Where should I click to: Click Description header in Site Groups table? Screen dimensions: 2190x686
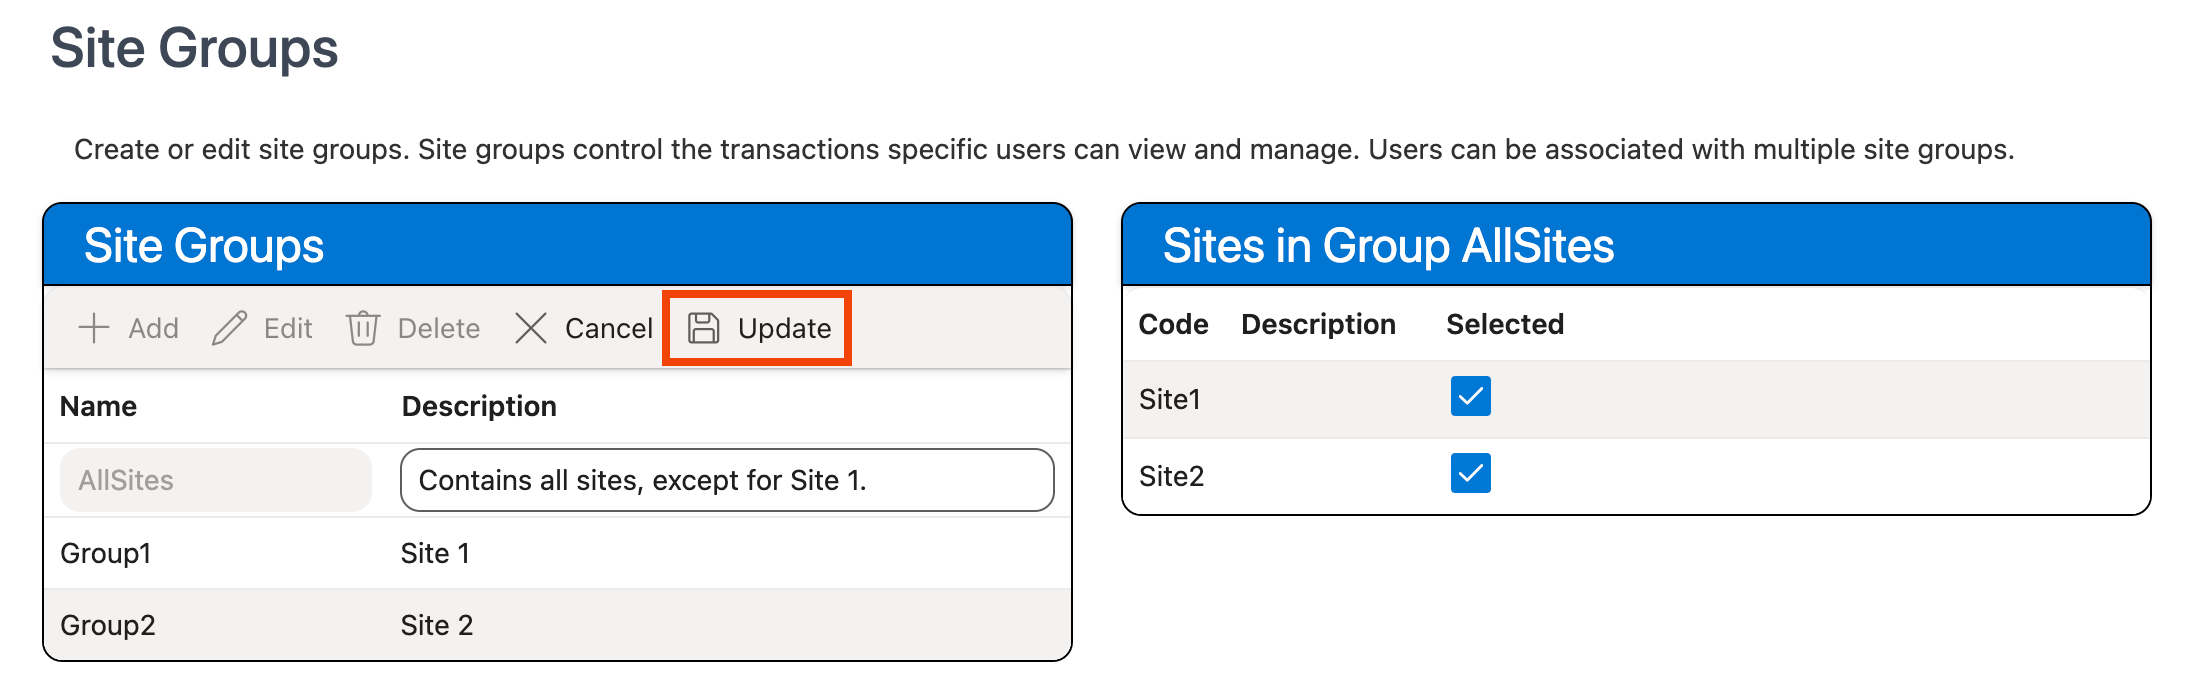pyautogui.click(x=479, y=406)
